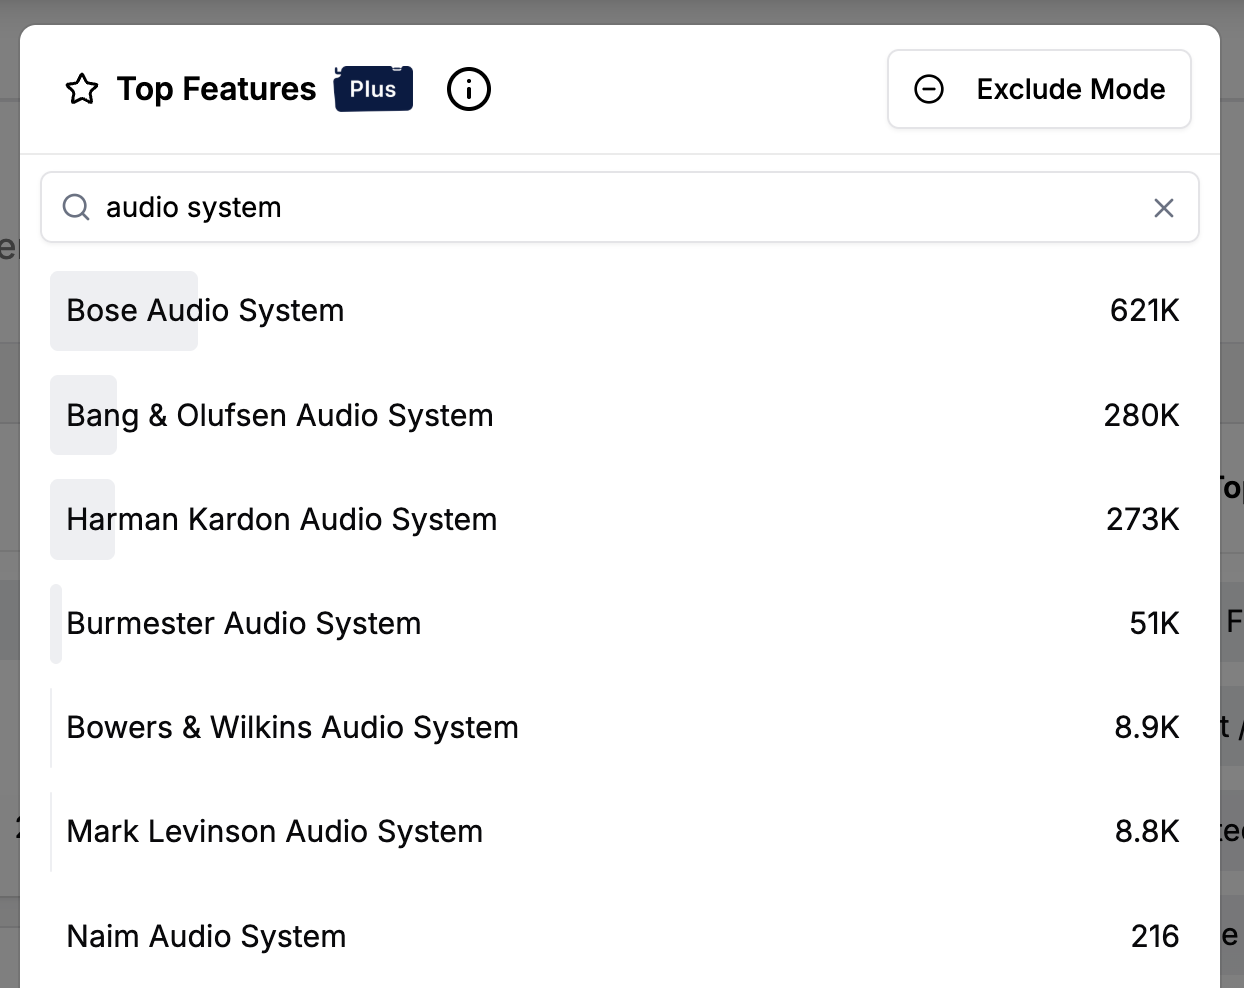Click the star icon next to Top Features

click(82, 89)
